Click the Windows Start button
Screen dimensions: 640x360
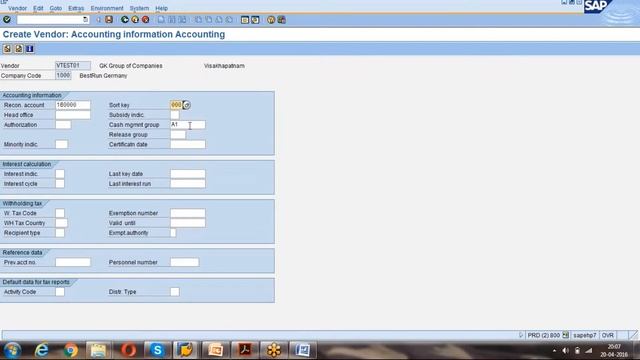(x=12, y=350)
